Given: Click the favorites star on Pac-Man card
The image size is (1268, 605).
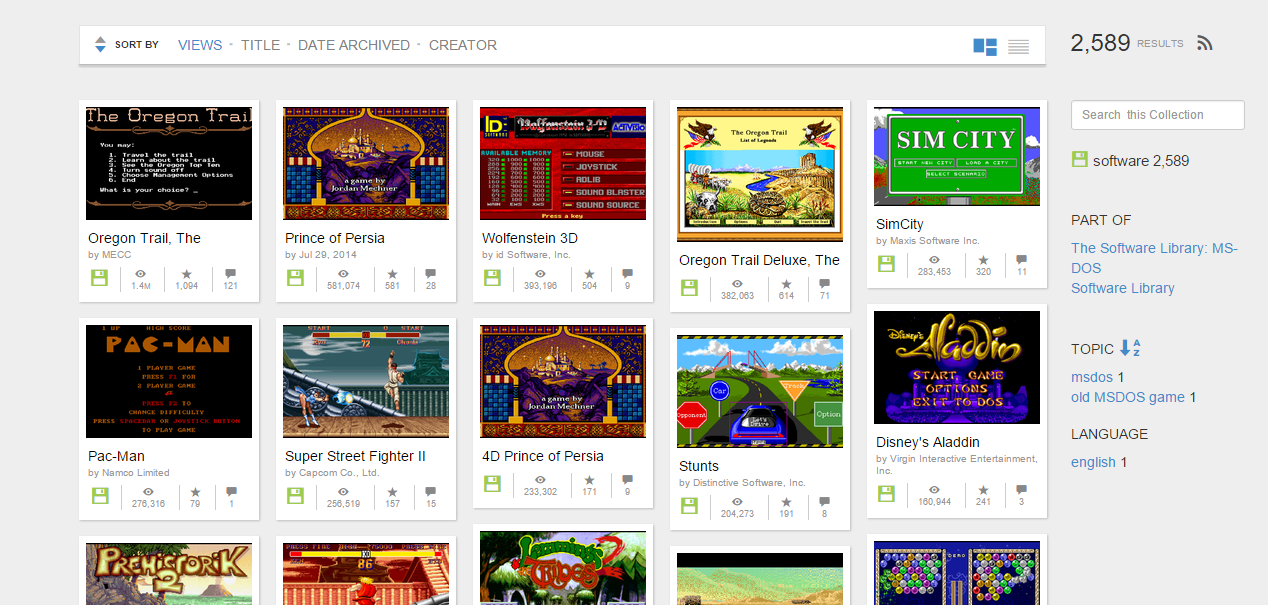Looking at the screenshot, I should click(x=195, y=491).
